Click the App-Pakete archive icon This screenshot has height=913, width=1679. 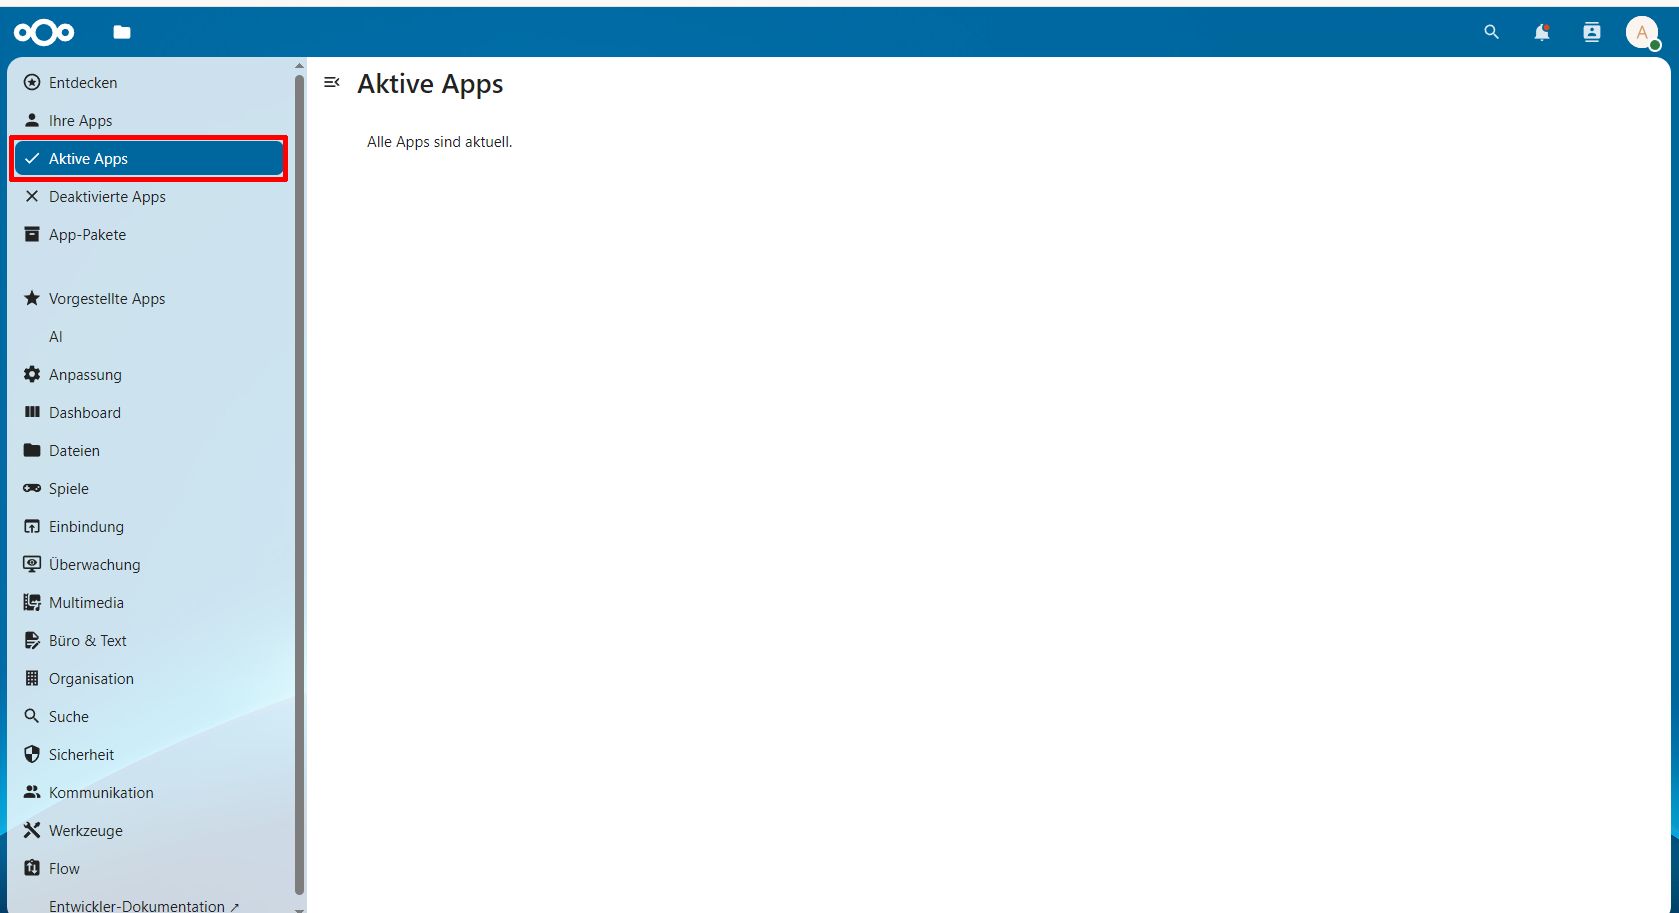click(x=32, y=235)
